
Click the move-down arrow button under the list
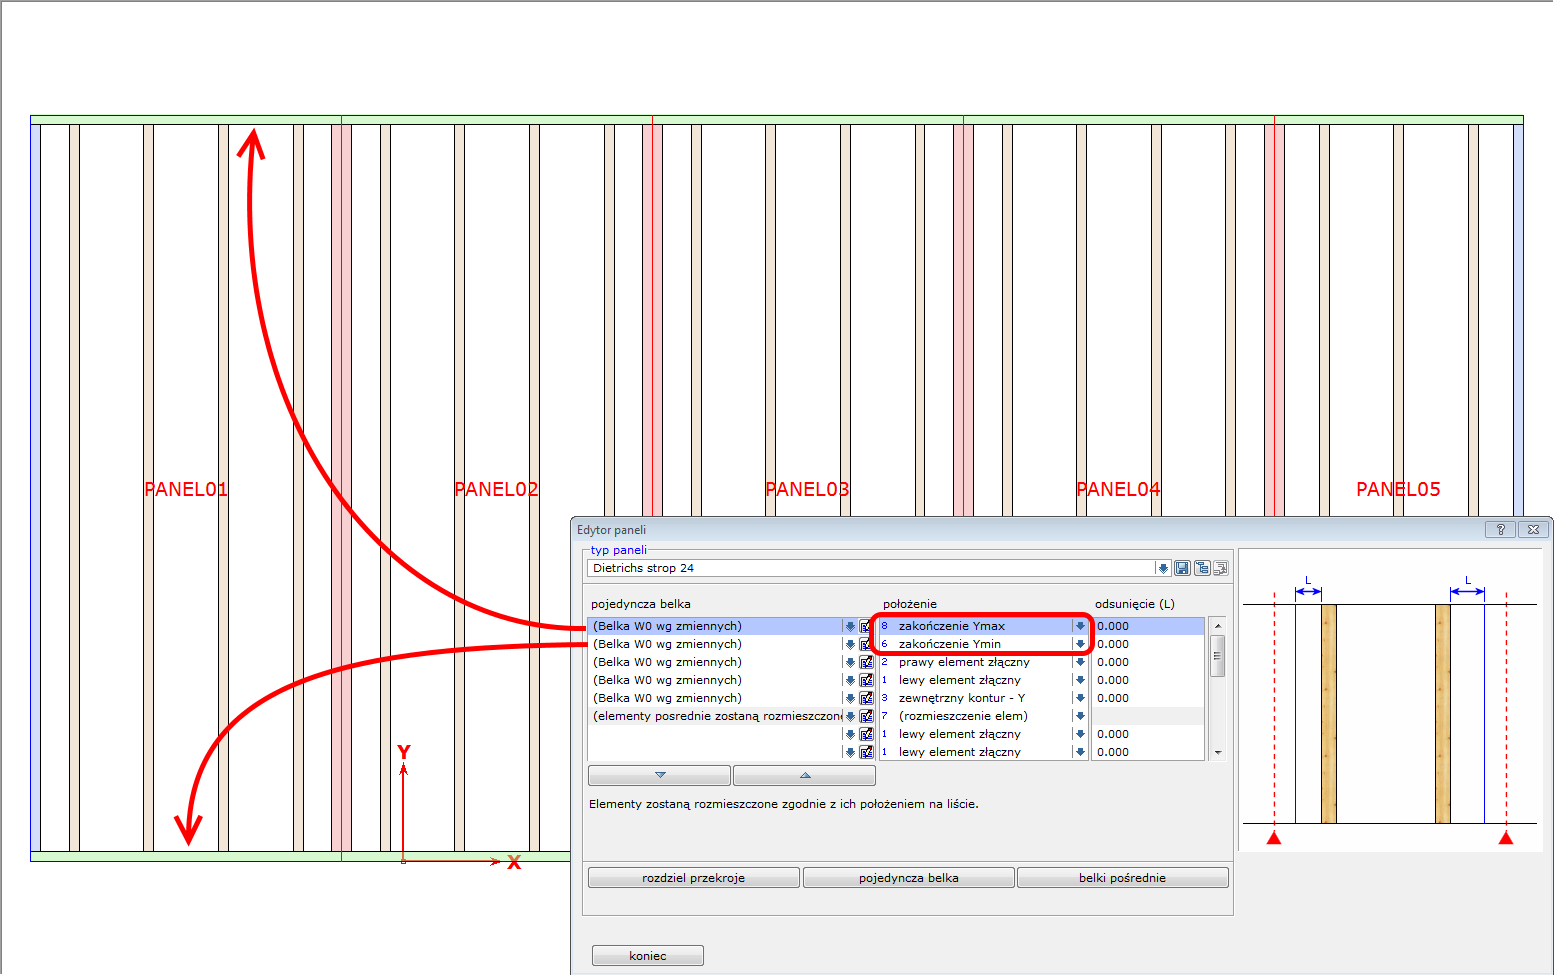pyautogui.click(x=659, y=775)
